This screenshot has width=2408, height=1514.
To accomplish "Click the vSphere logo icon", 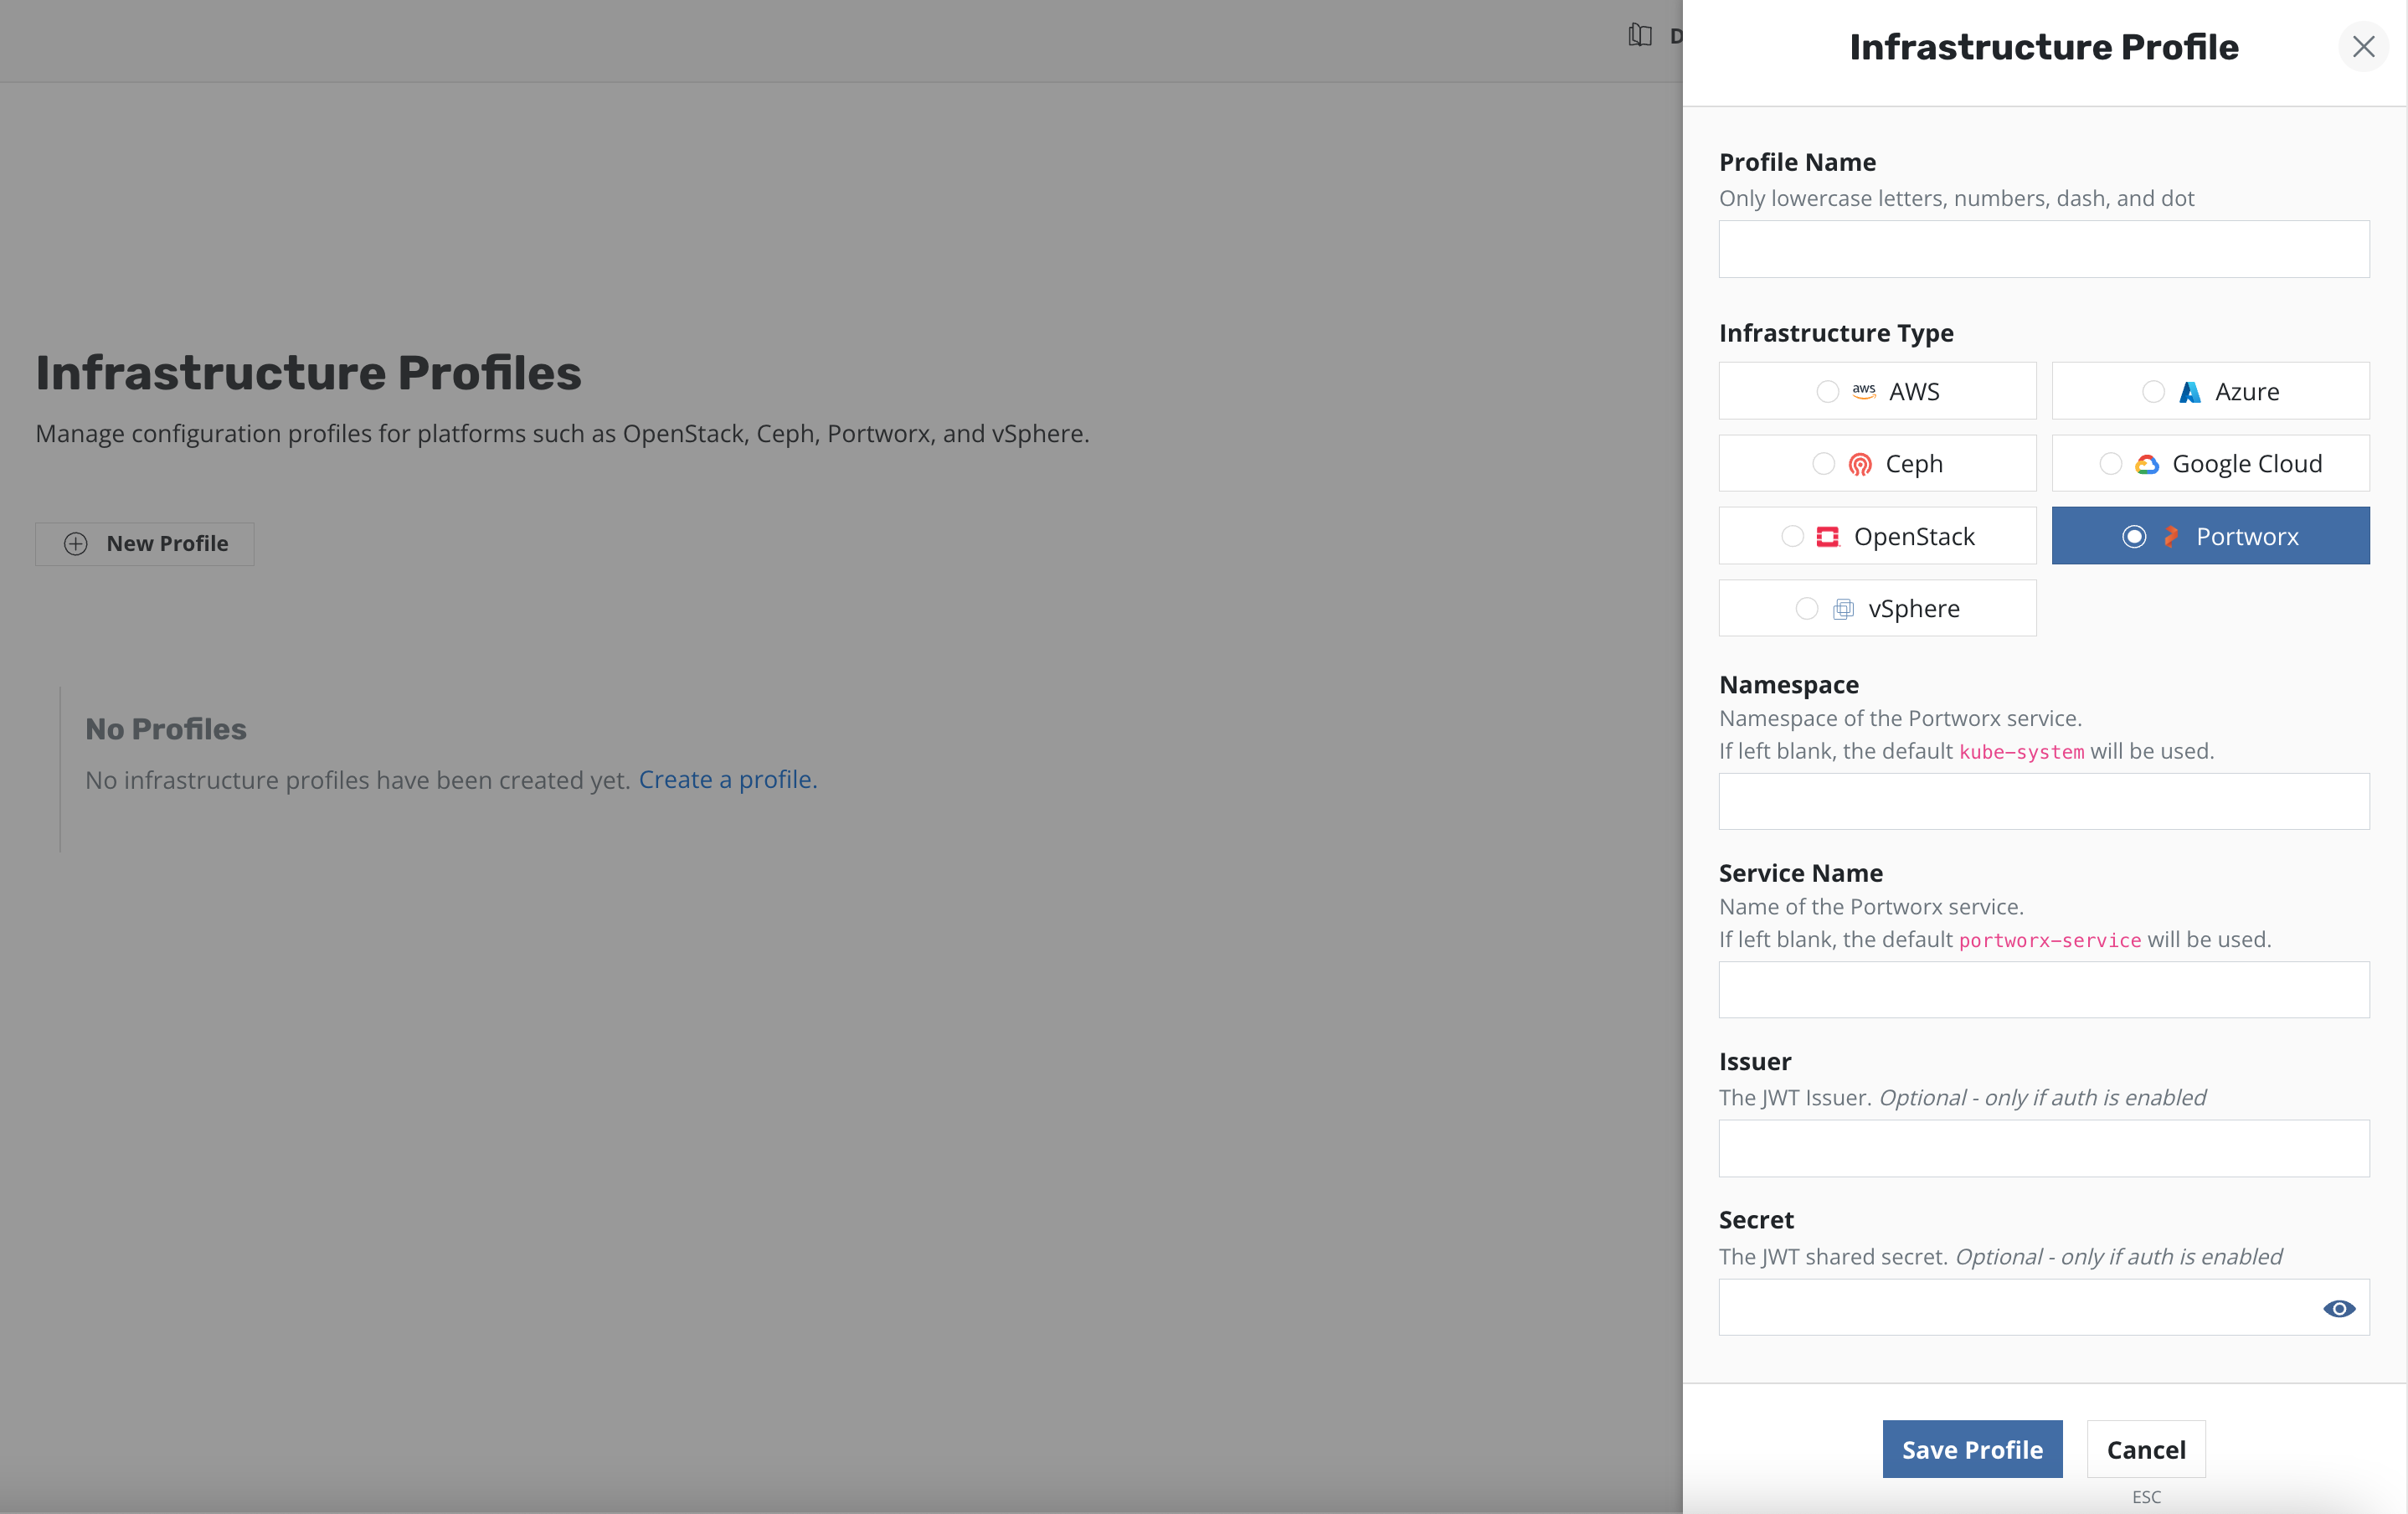I will 1842,609.
